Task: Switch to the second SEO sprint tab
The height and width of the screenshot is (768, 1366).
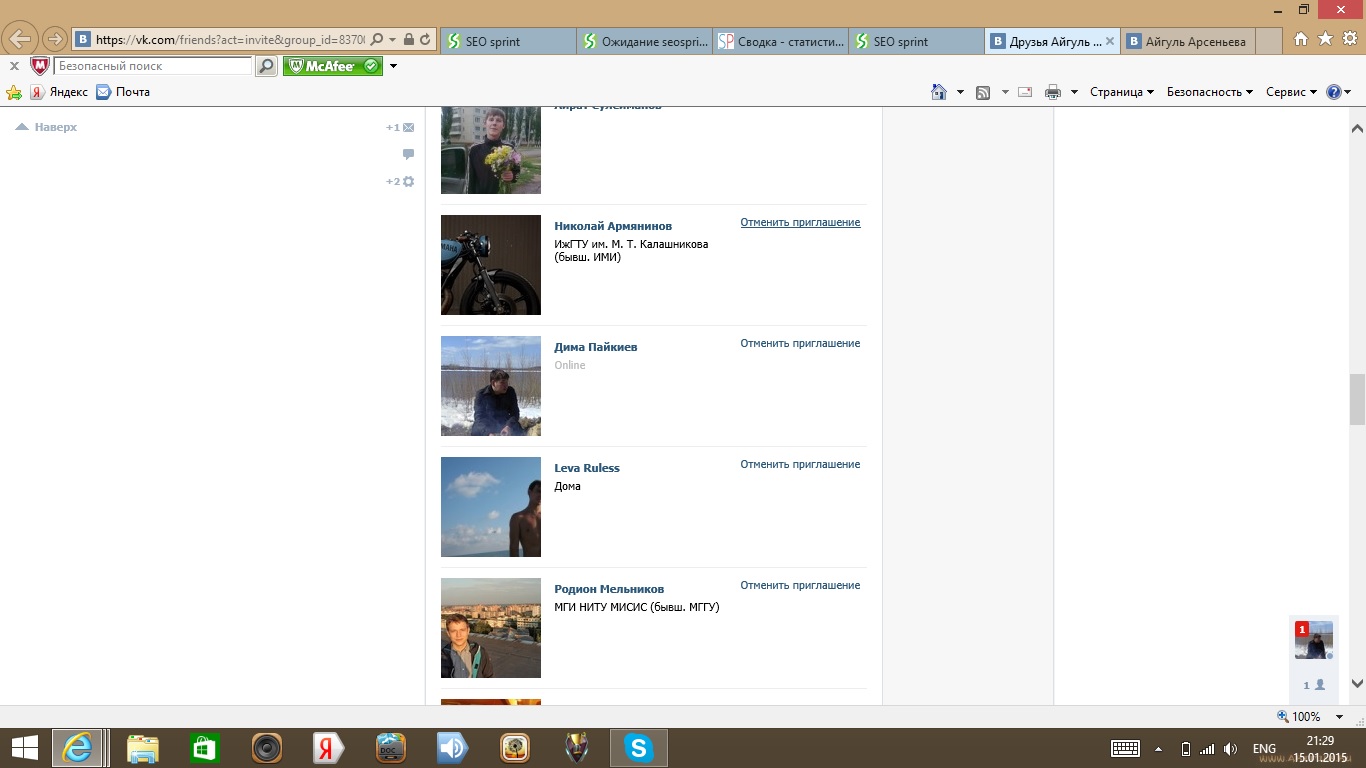Action: [x=916, y=41]
